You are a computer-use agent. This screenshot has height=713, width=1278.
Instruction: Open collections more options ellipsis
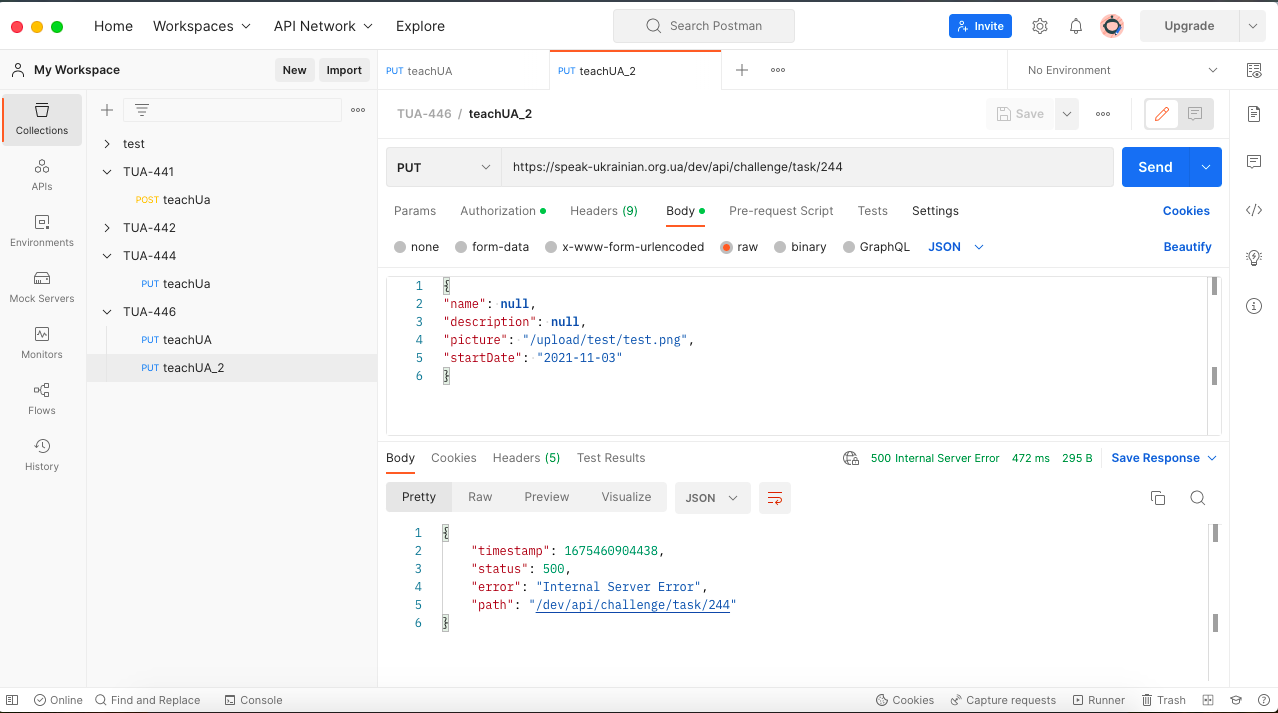358,110
